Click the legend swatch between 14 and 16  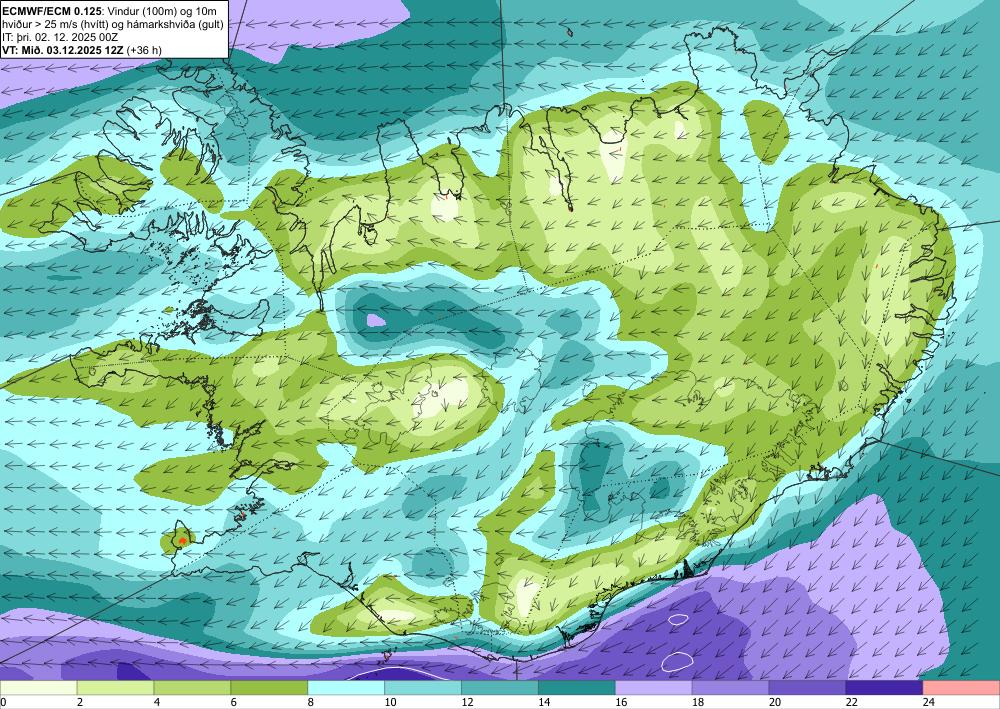(x=577, y=688)
